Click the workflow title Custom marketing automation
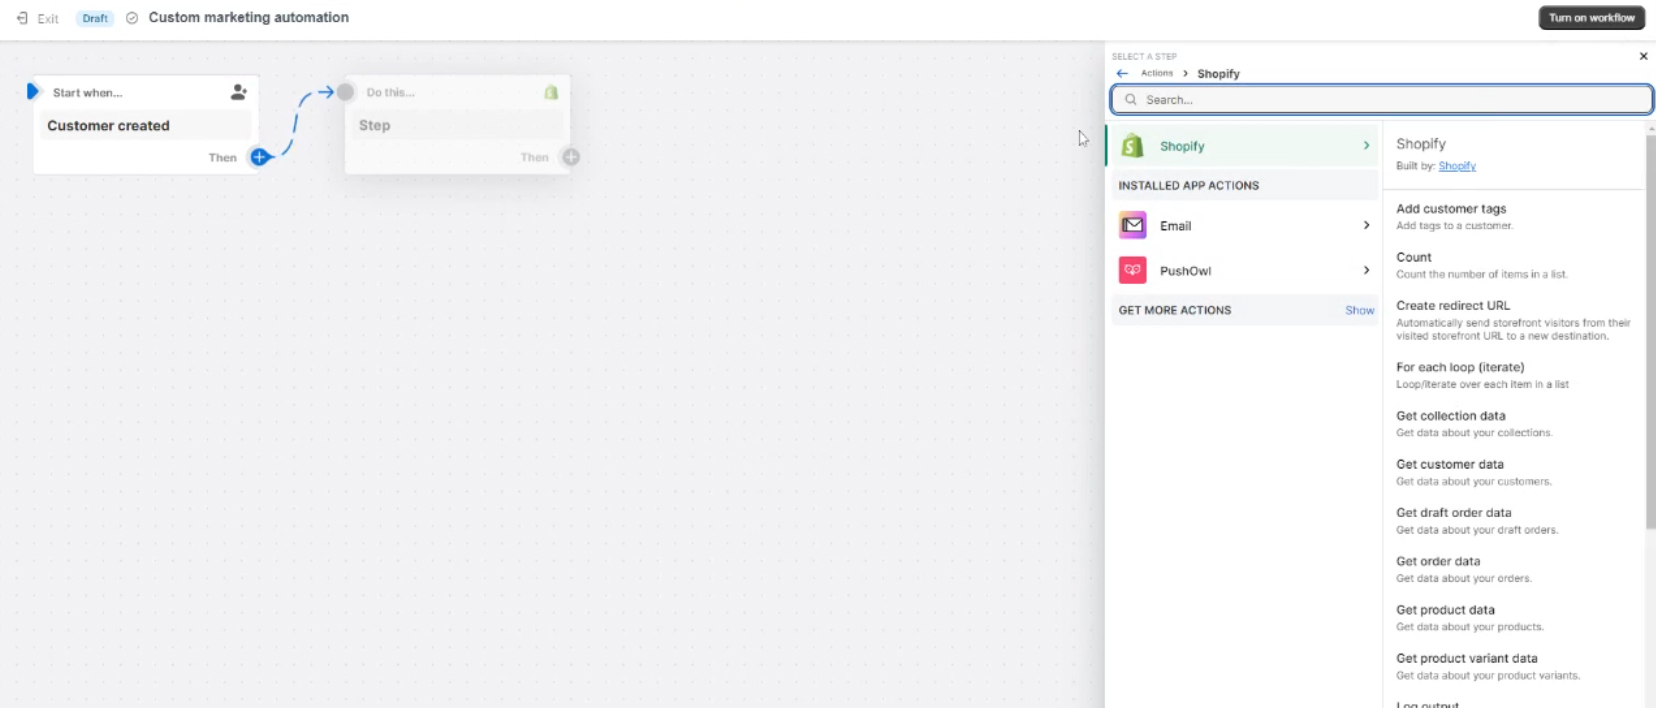The height and width of the screenshot is (708, 1656). click(248, 17)
